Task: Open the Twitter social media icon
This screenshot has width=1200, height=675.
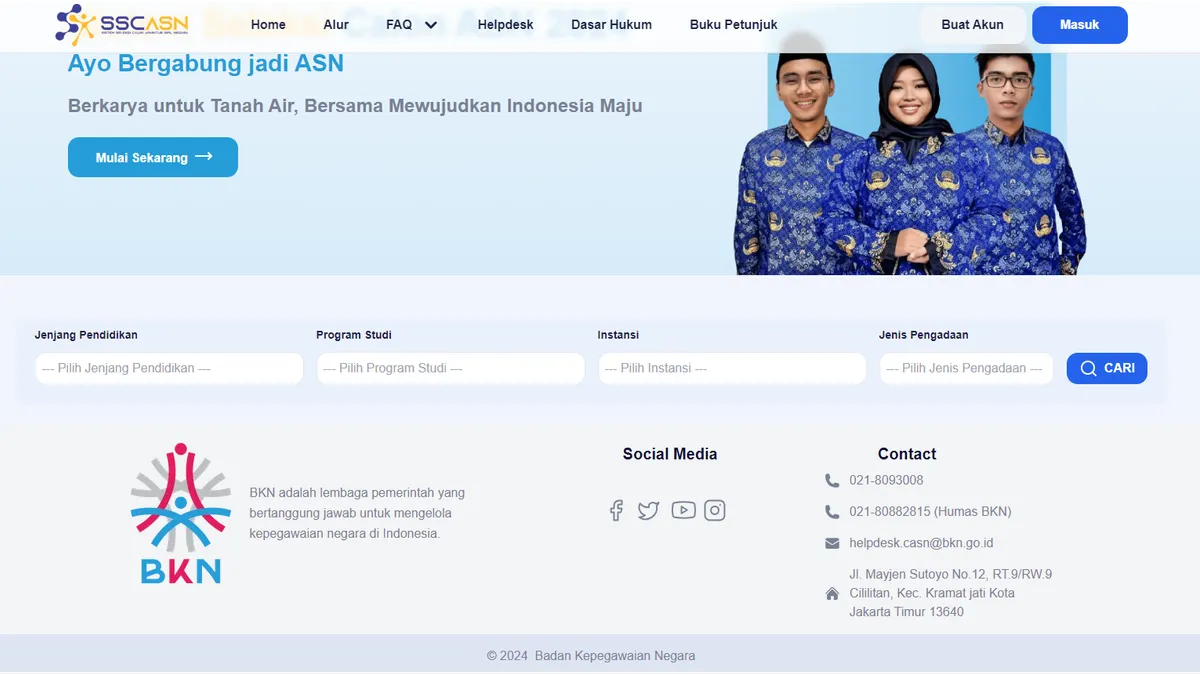Action: [649, 510]
